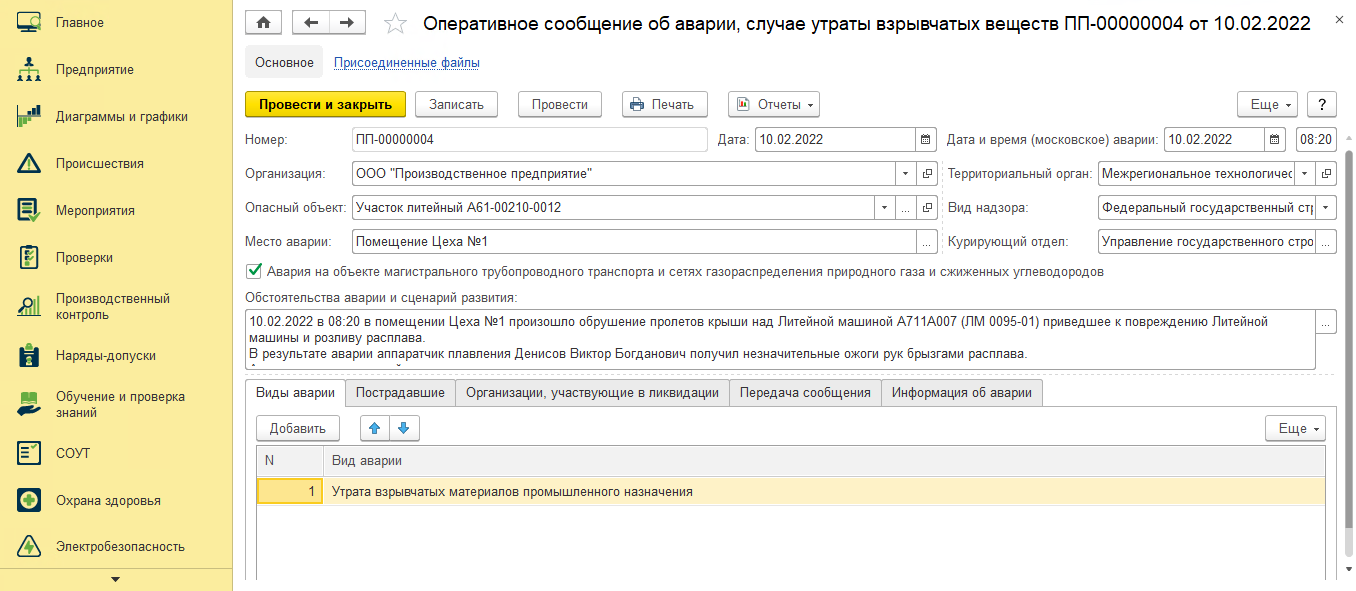Open the Главное section icon

pyautogui.click(x=28, y=22)
